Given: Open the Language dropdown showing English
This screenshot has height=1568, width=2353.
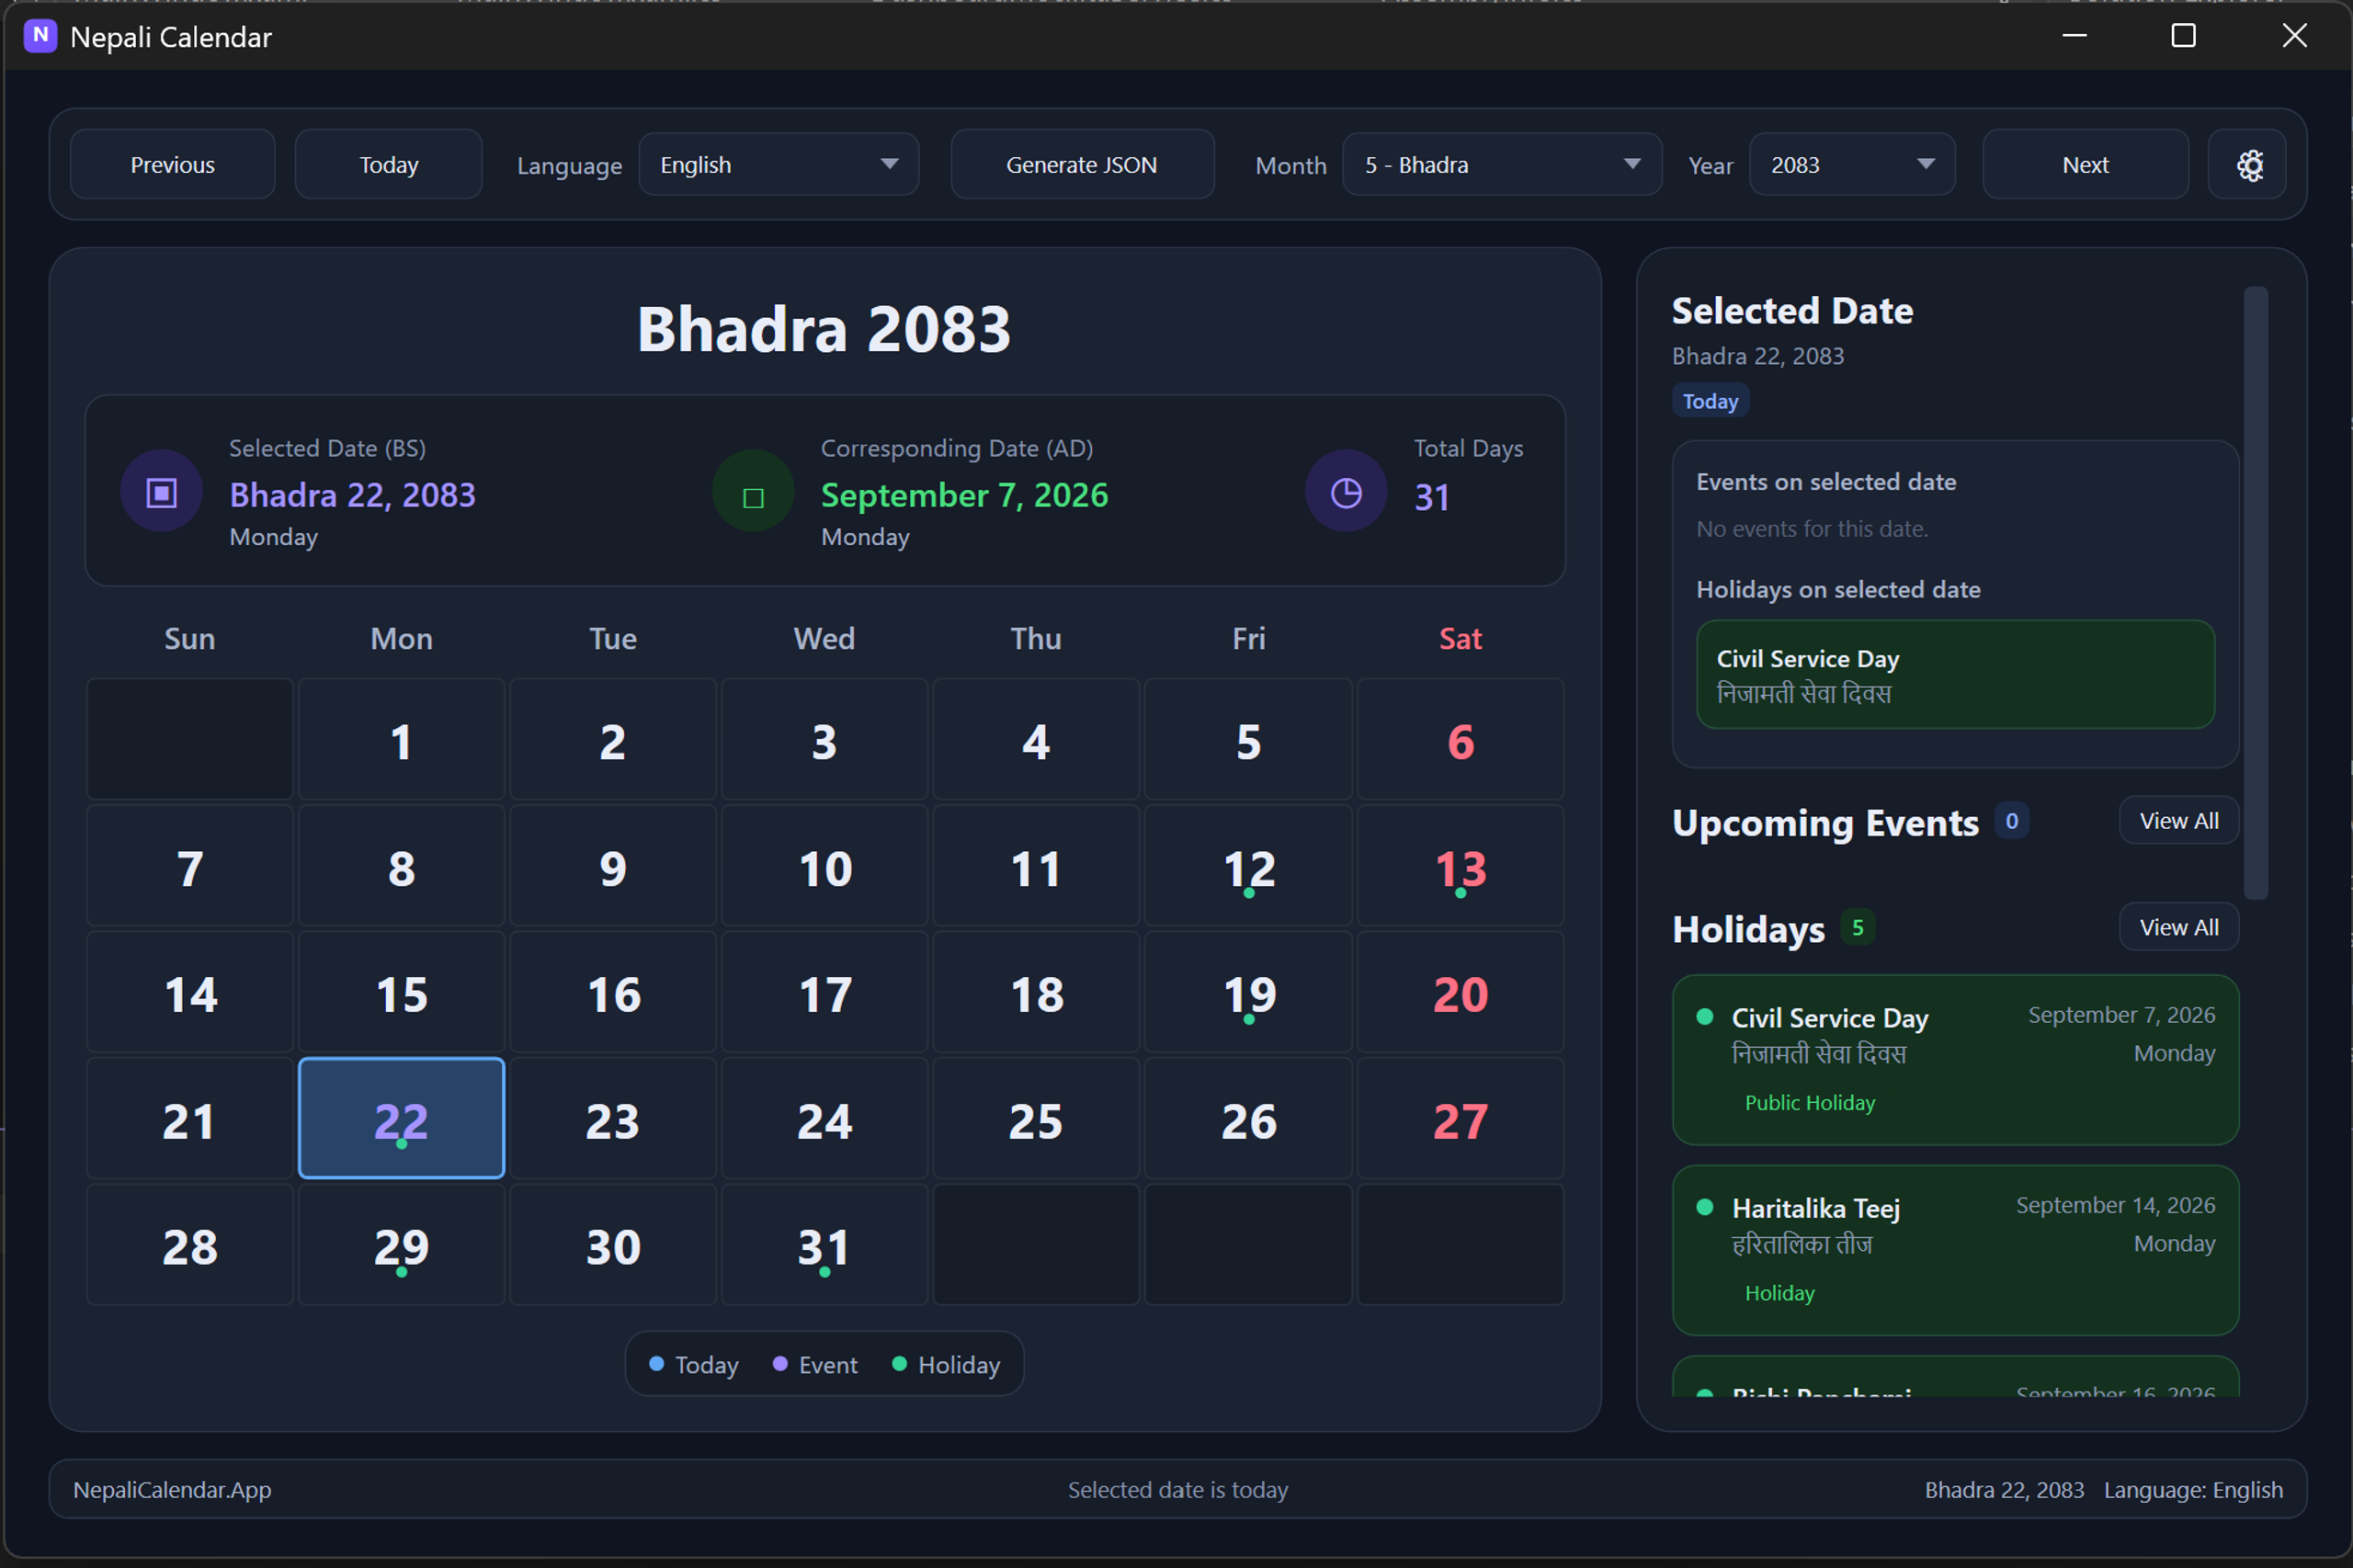Looking at the screenshot, I should point(779,165).
